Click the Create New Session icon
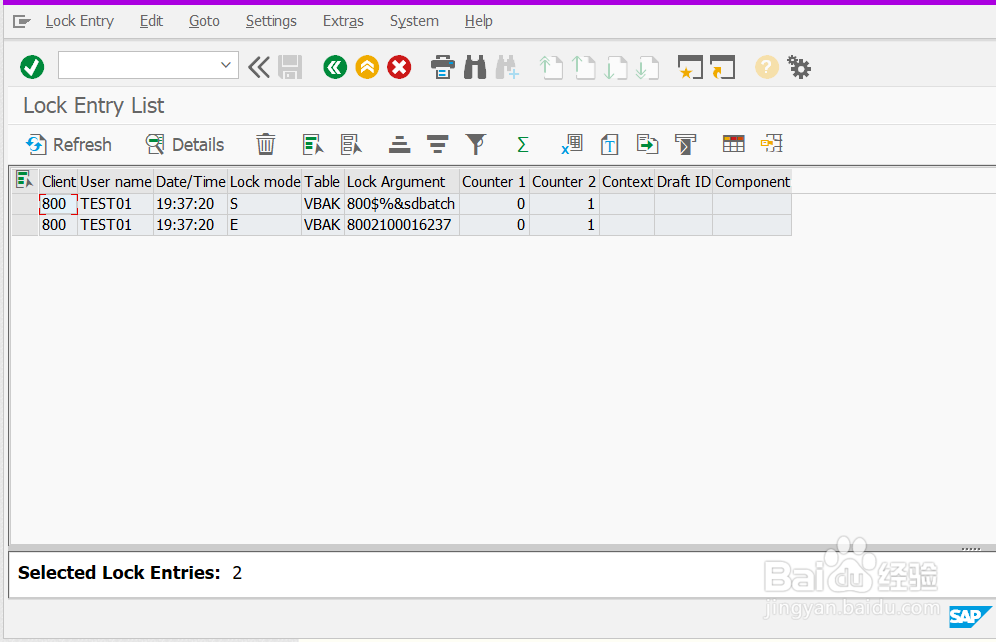996x642 pixels. pyautogui.click(x=690, y=67)
